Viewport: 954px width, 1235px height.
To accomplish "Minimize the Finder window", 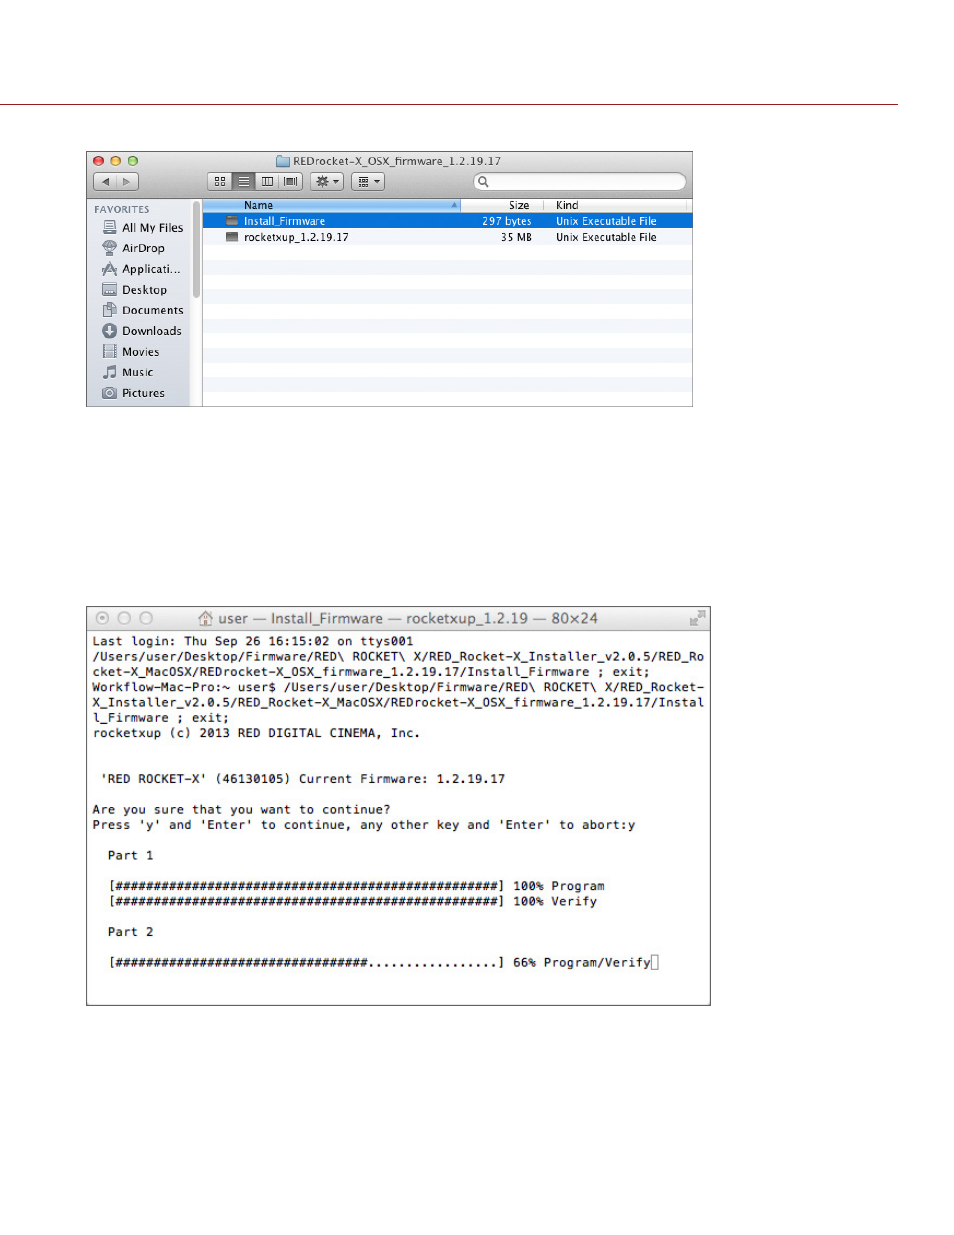I will 115,161.
